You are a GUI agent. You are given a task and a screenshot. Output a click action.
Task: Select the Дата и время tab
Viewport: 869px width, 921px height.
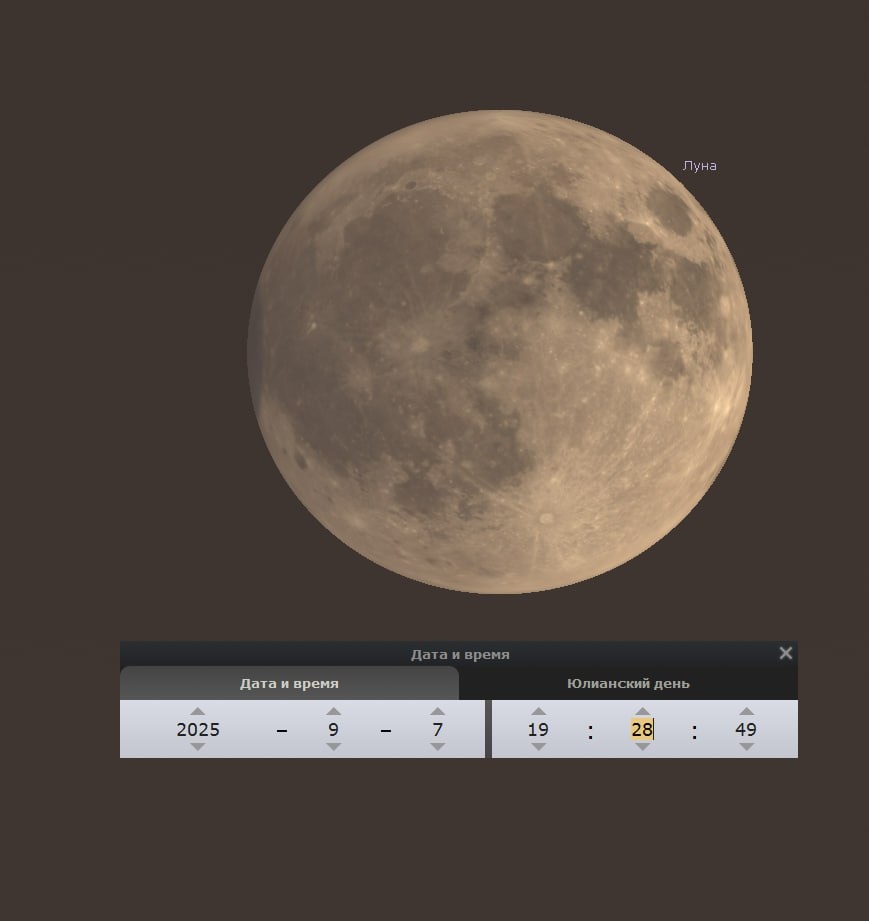tap(289, 684)
